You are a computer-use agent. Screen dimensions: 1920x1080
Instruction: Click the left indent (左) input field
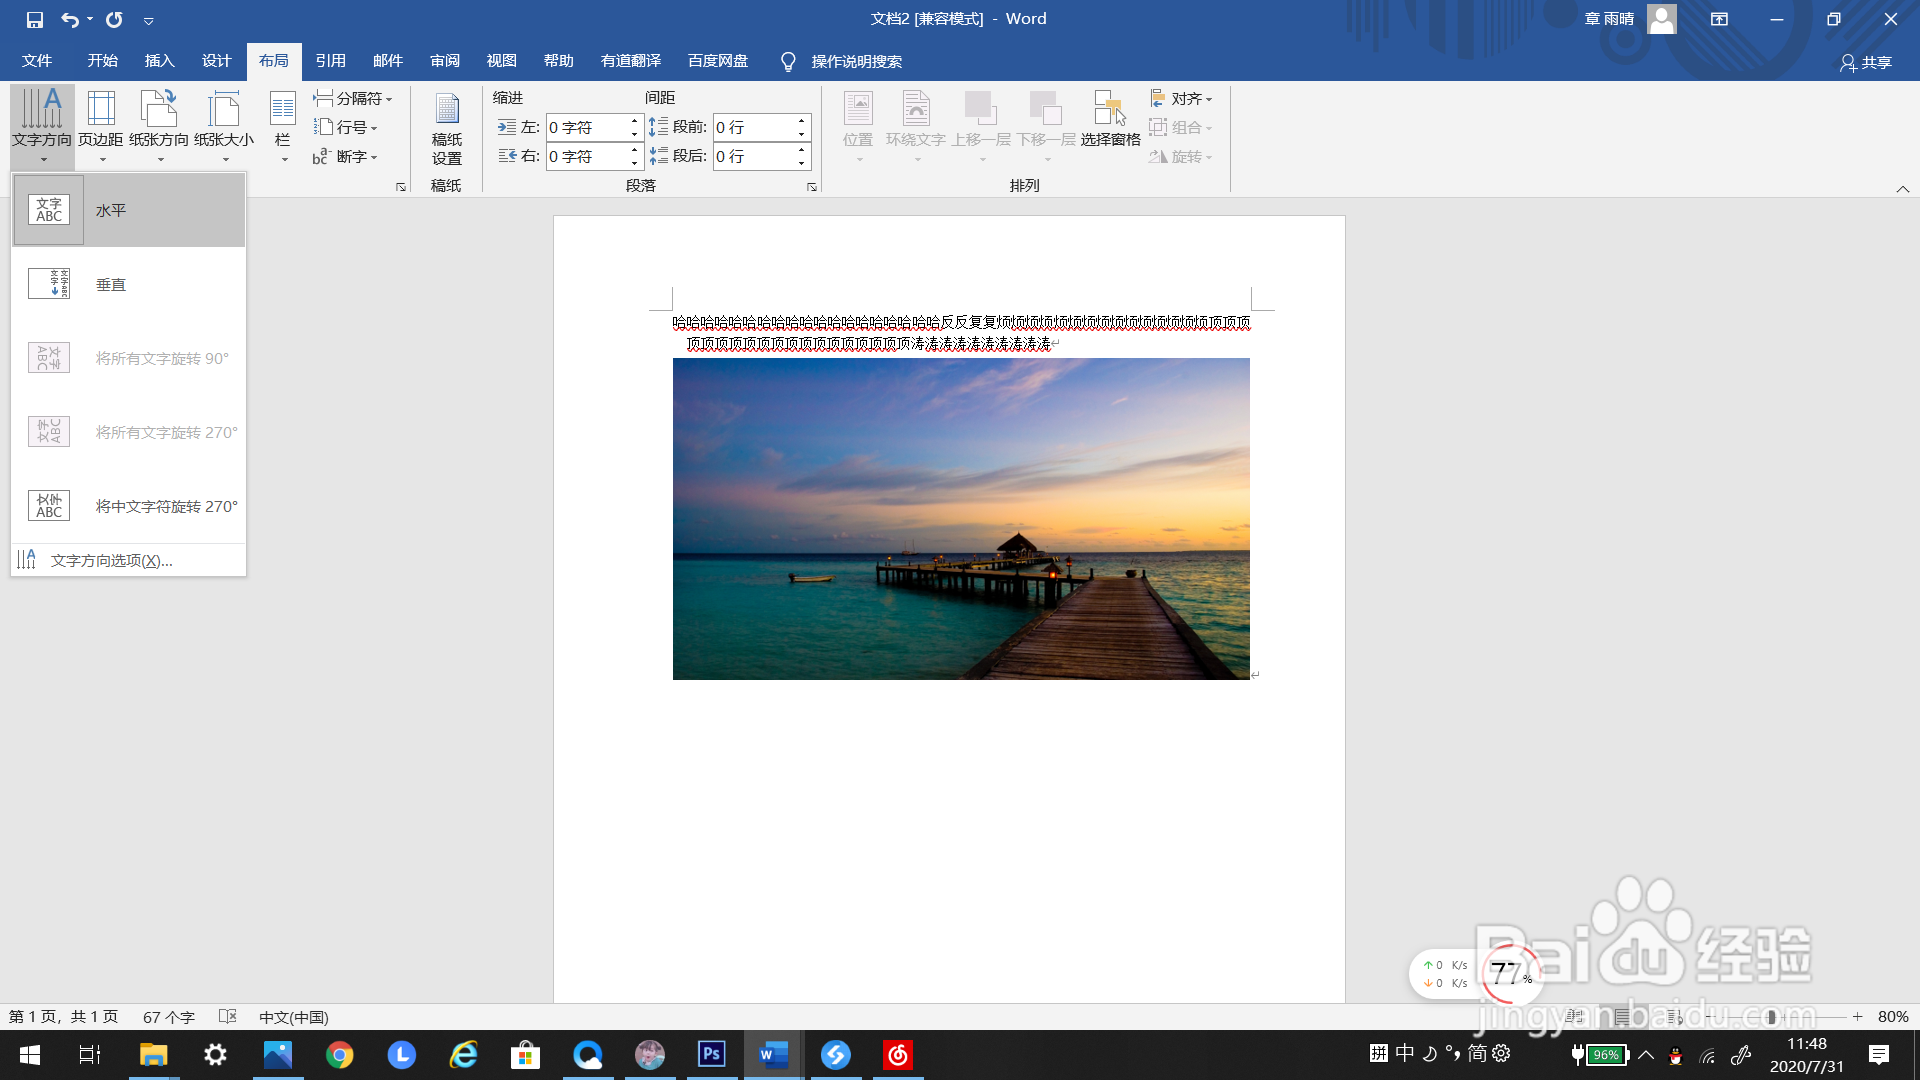(x=586, y=127)
